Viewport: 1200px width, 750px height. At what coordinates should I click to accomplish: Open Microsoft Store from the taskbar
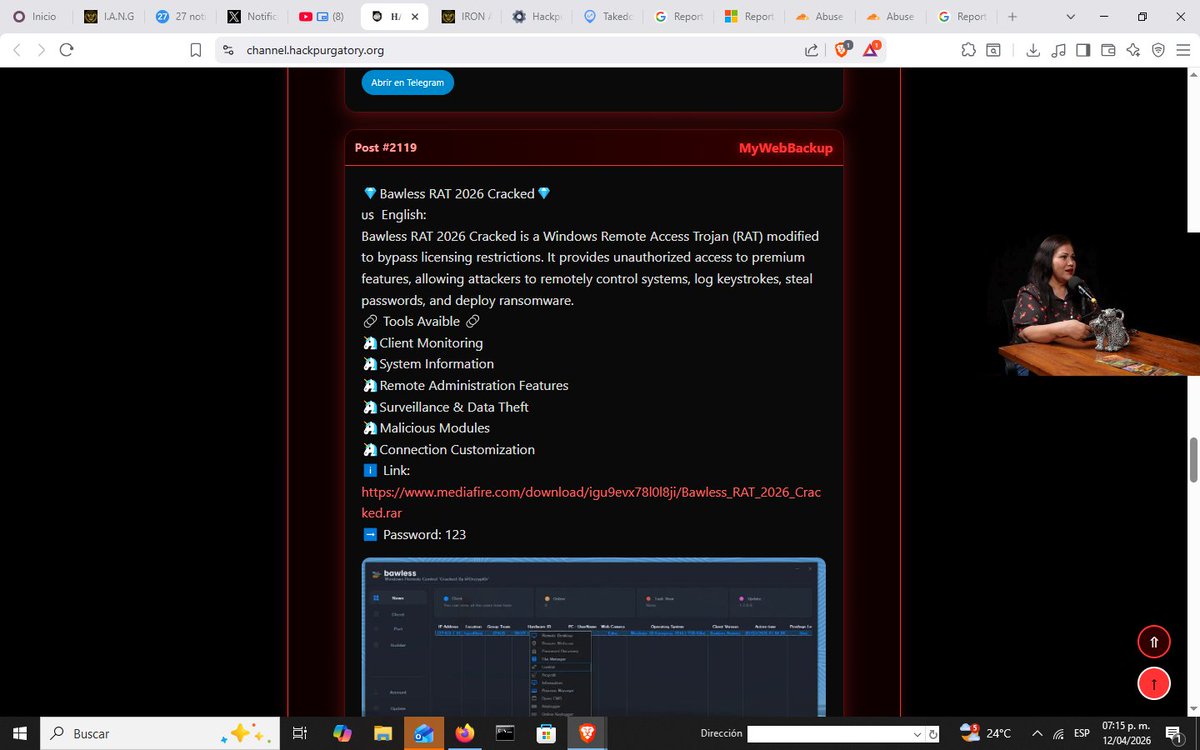click(545, 733)
